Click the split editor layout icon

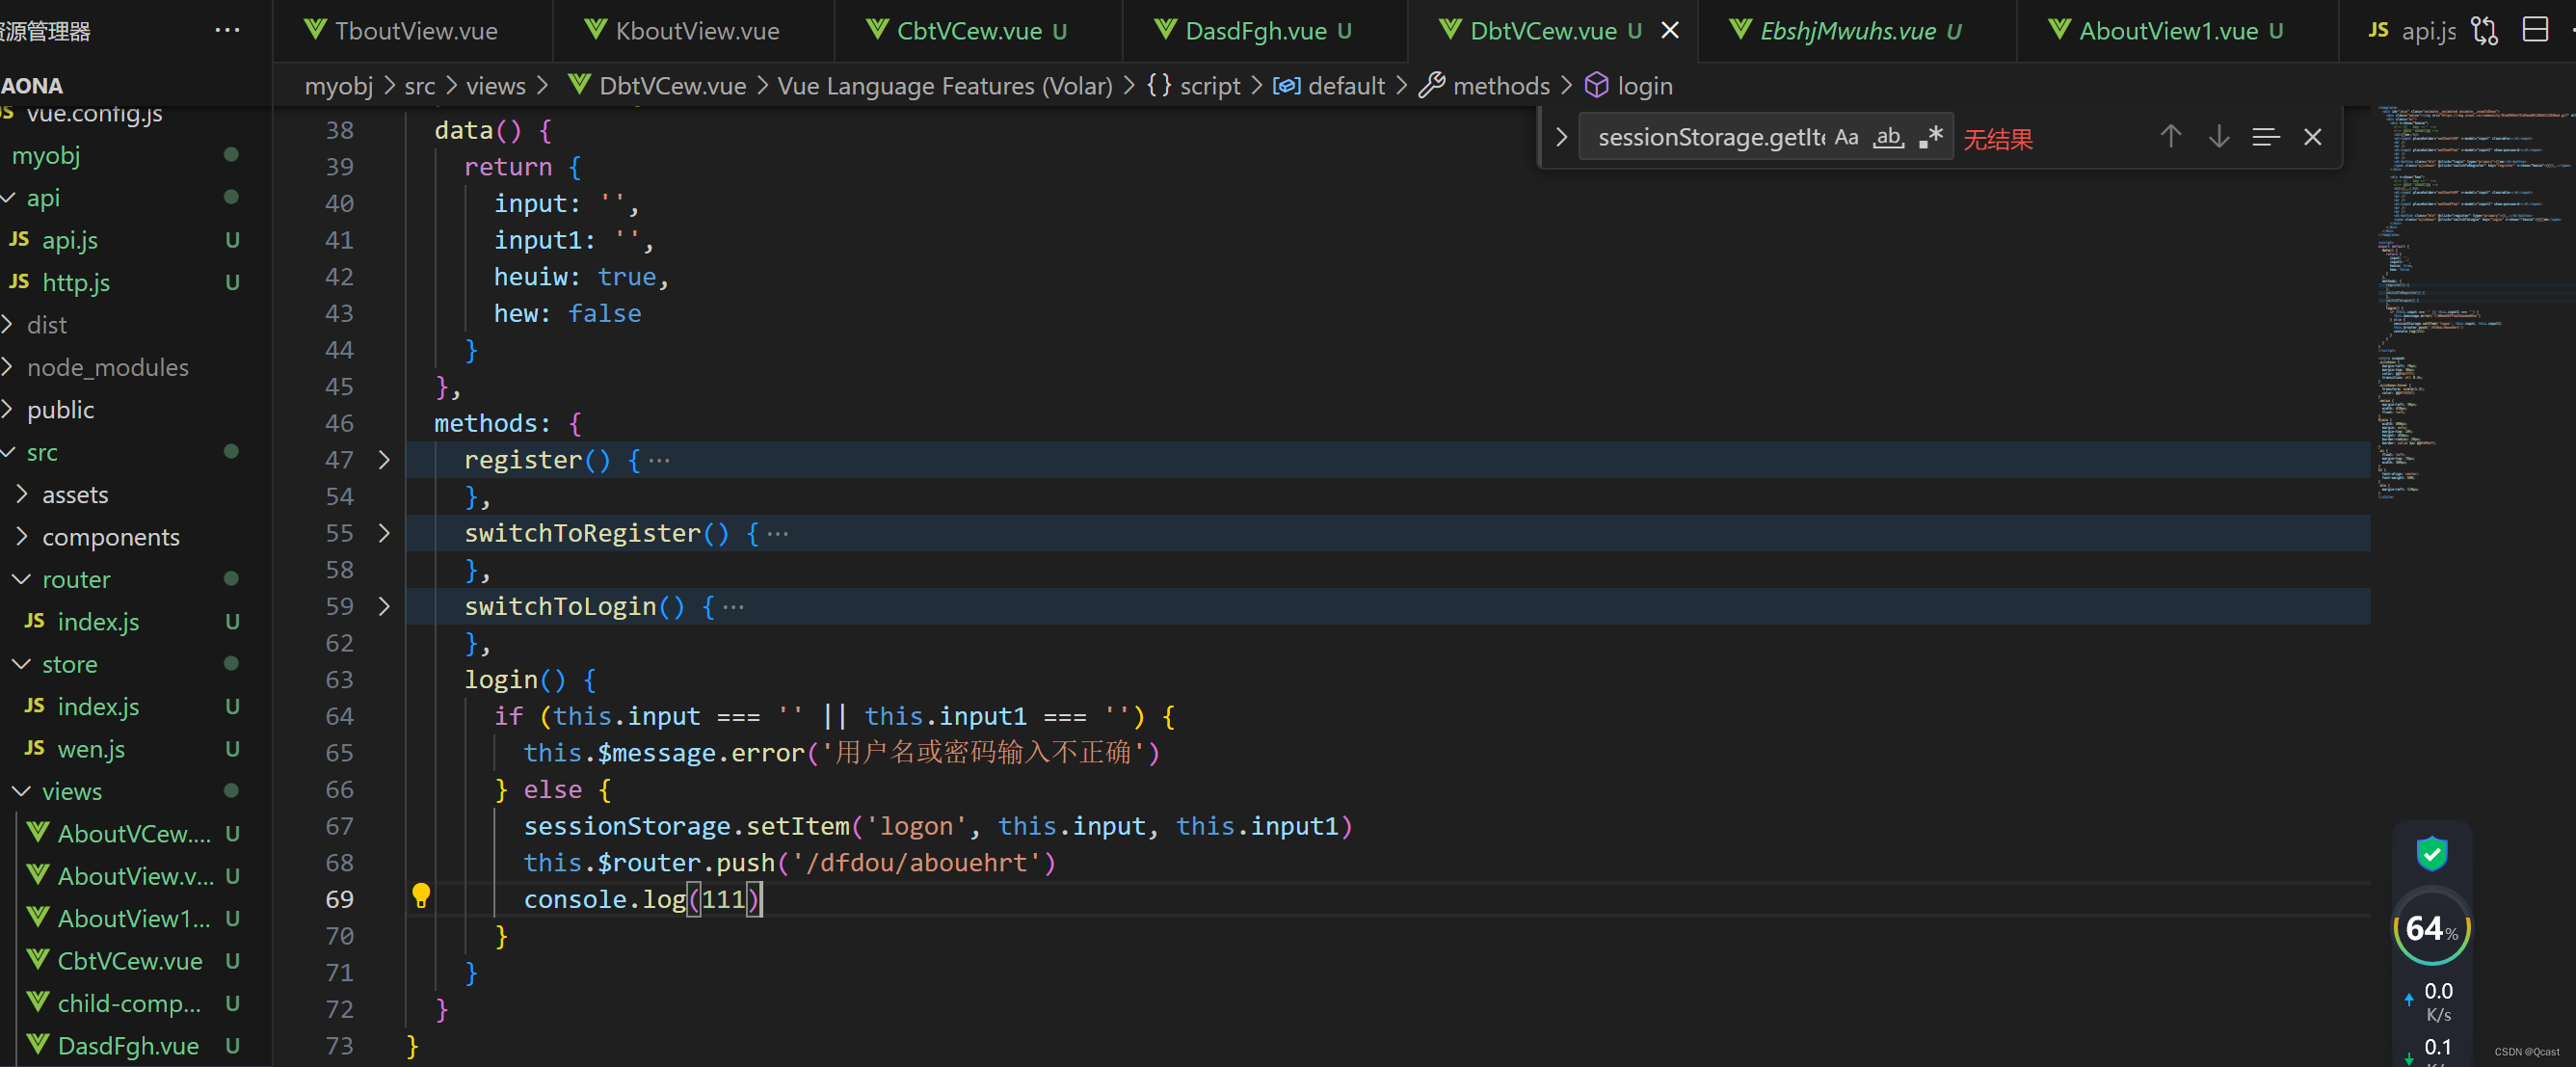tap(2535, 30)
